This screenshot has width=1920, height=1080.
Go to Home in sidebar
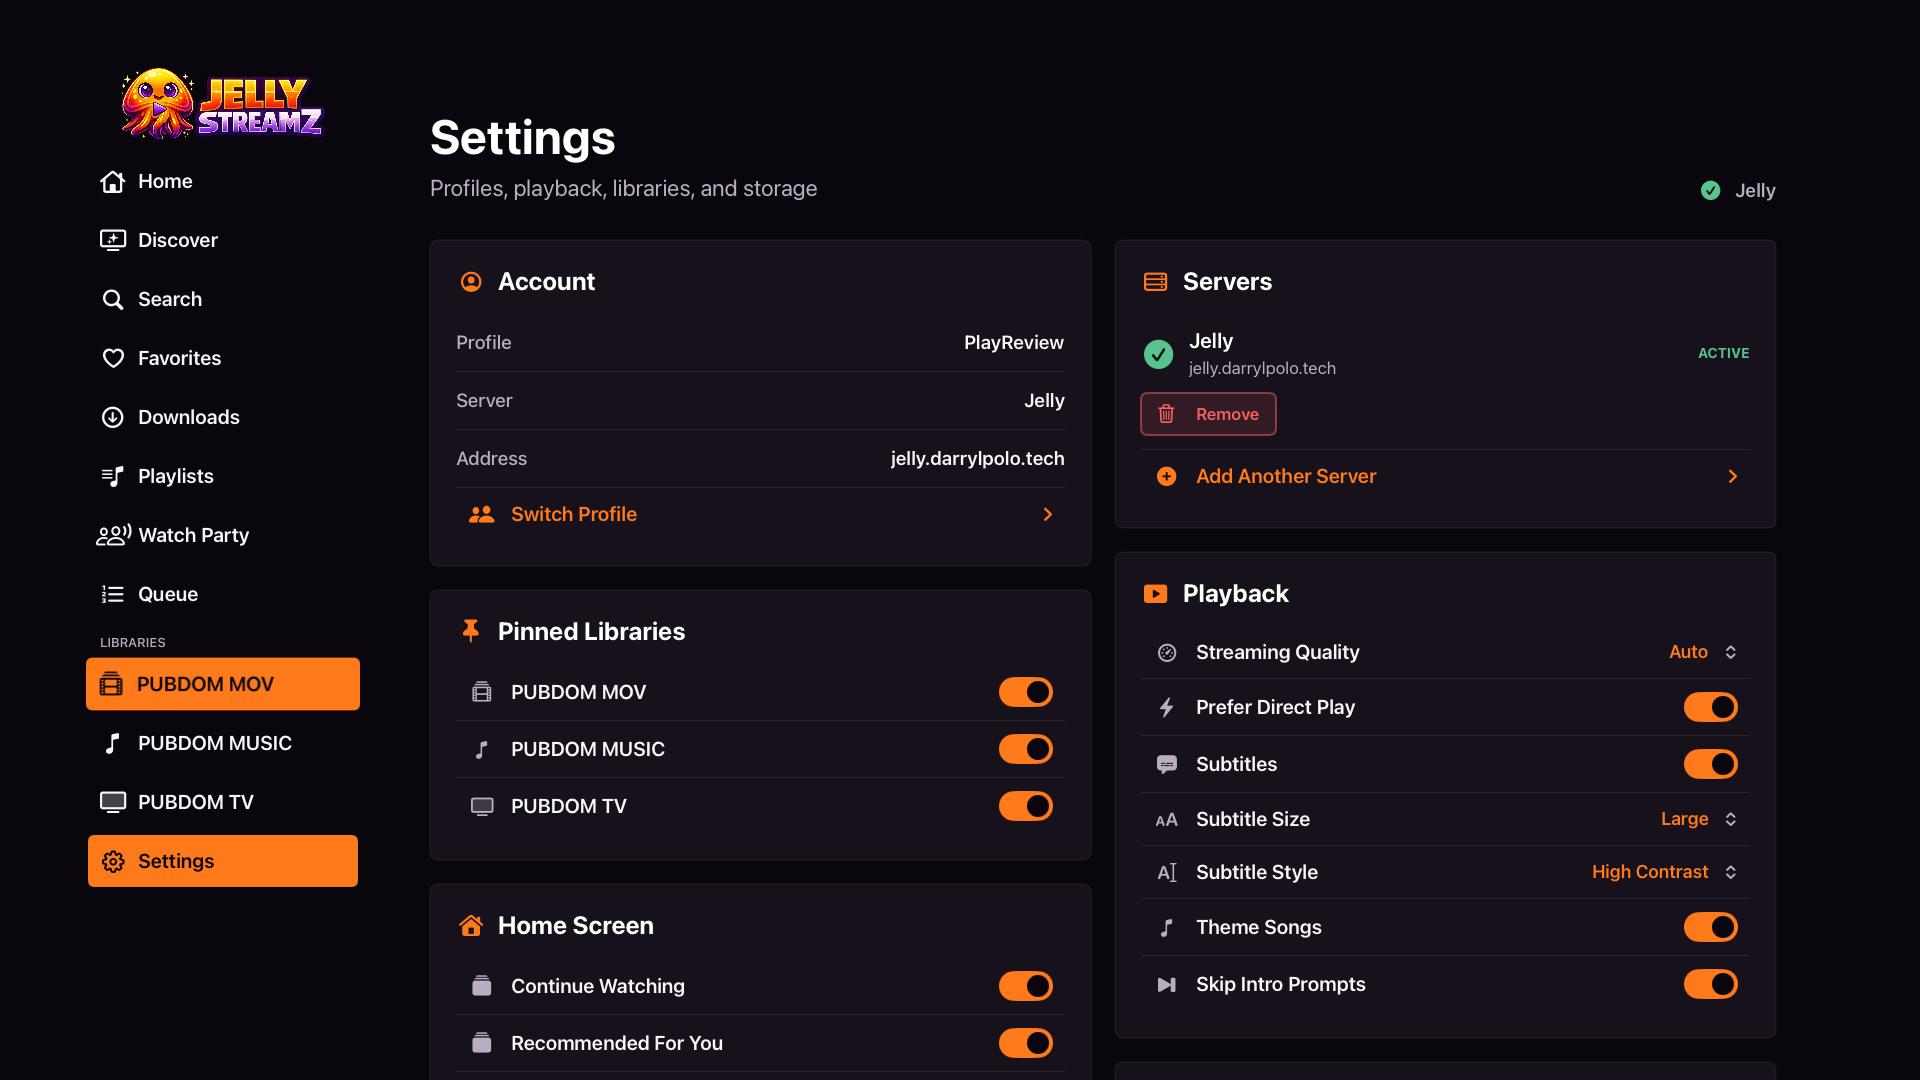[x=223, y=181]
